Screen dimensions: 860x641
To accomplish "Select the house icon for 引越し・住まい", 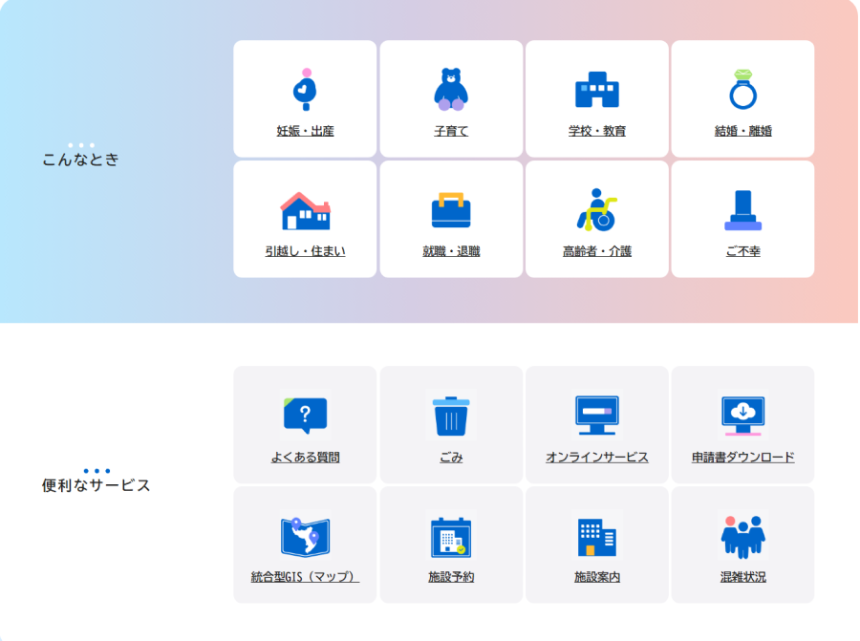I will tap(305, 210).
